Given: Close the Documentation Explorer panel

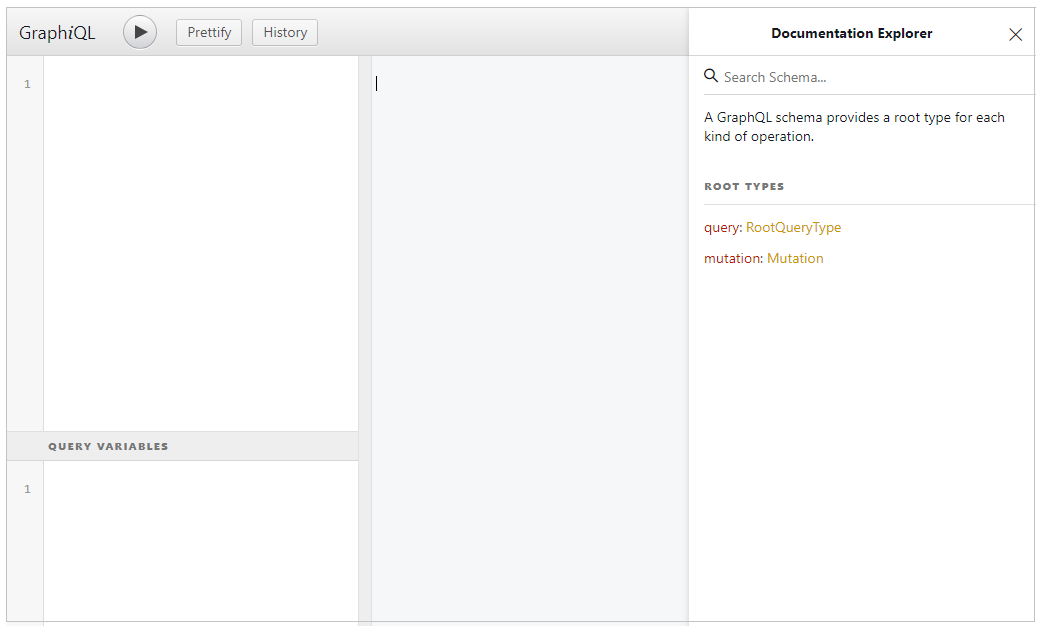Looking at the screenshot, I should [x=1015, y=34].
